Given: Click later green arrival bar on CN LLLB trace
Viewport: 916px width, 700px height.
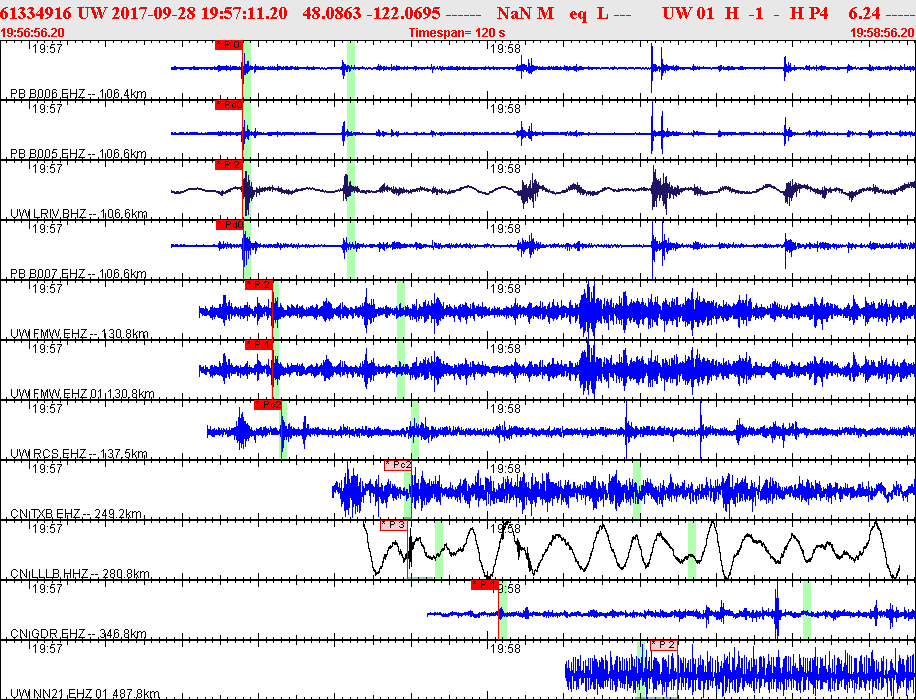Looking at the screenshot, I should click(692, 550).
